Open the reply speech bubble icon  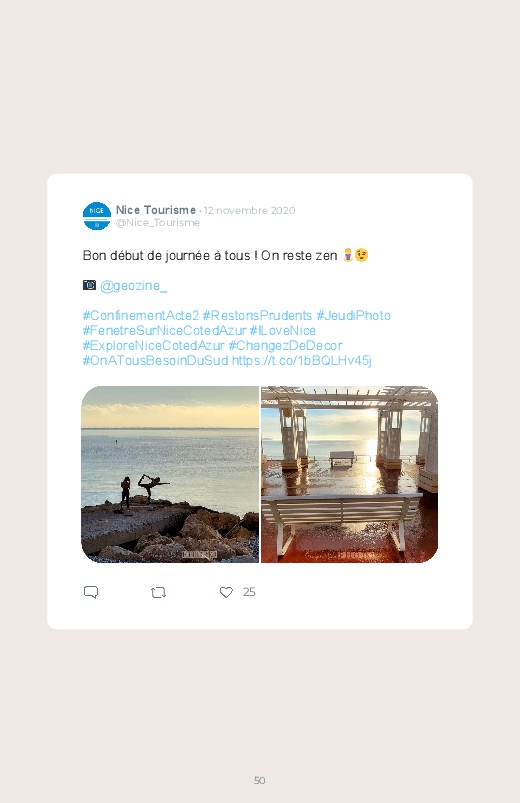point(91,593)
